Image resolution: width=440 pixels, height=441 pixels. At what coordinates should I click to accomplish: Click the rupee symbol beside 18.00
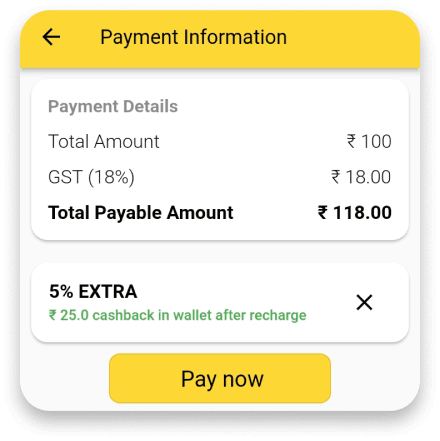336,177
